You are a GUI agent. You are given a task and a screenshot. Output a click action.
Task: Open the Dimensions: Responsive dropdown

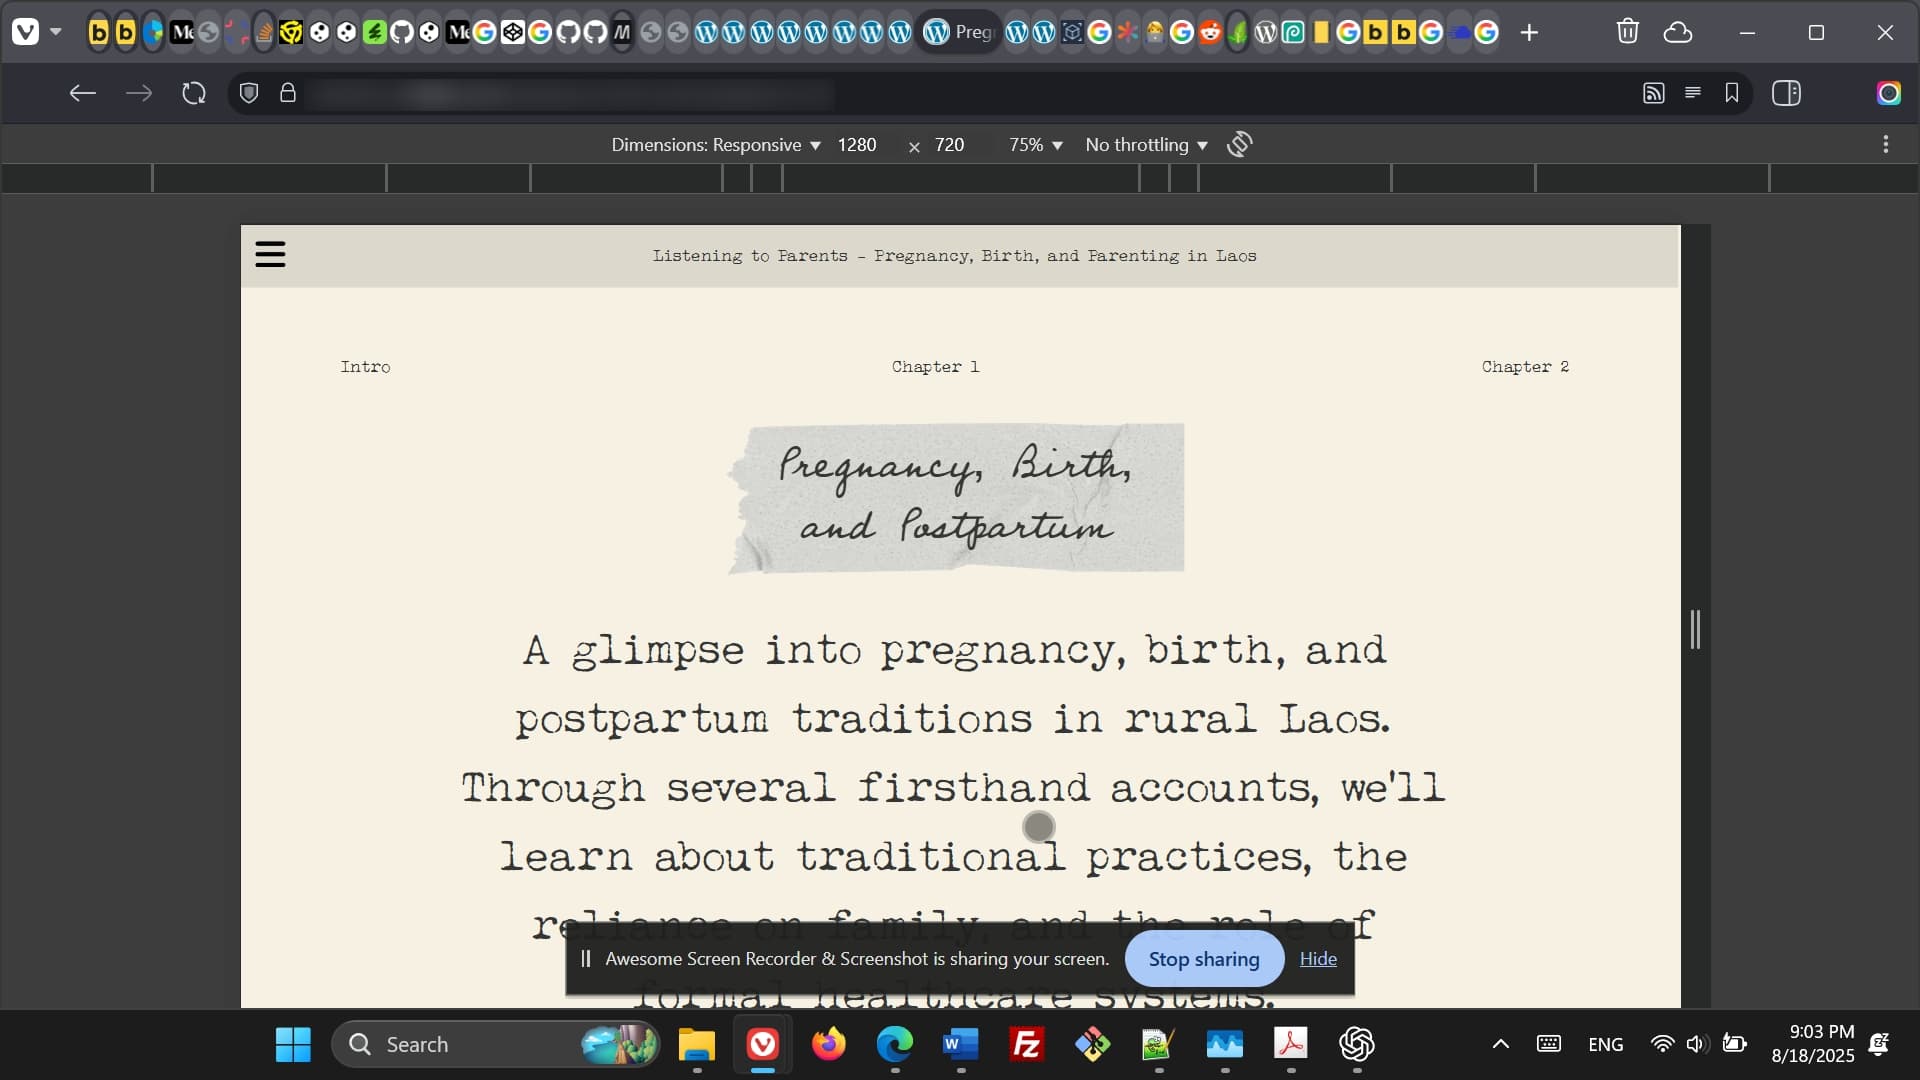714,144
